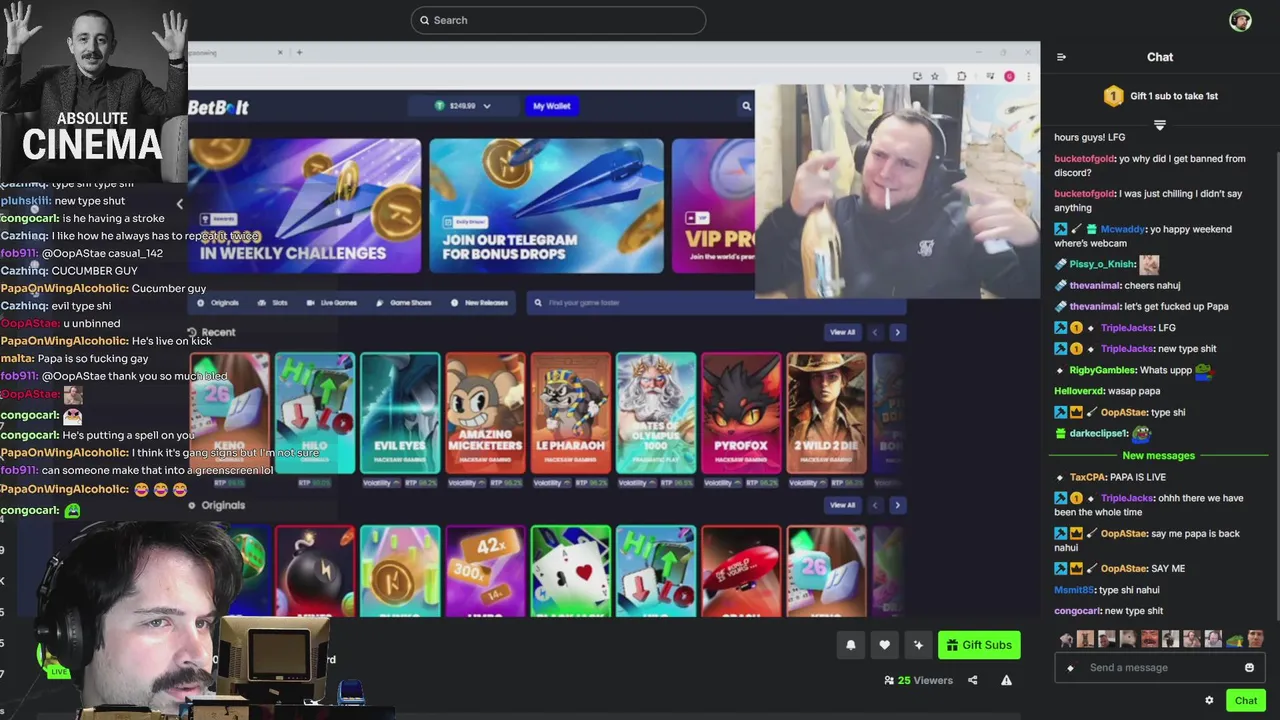
Task: Open the user profile avatar top right
Action: (x=1240, y=20)
